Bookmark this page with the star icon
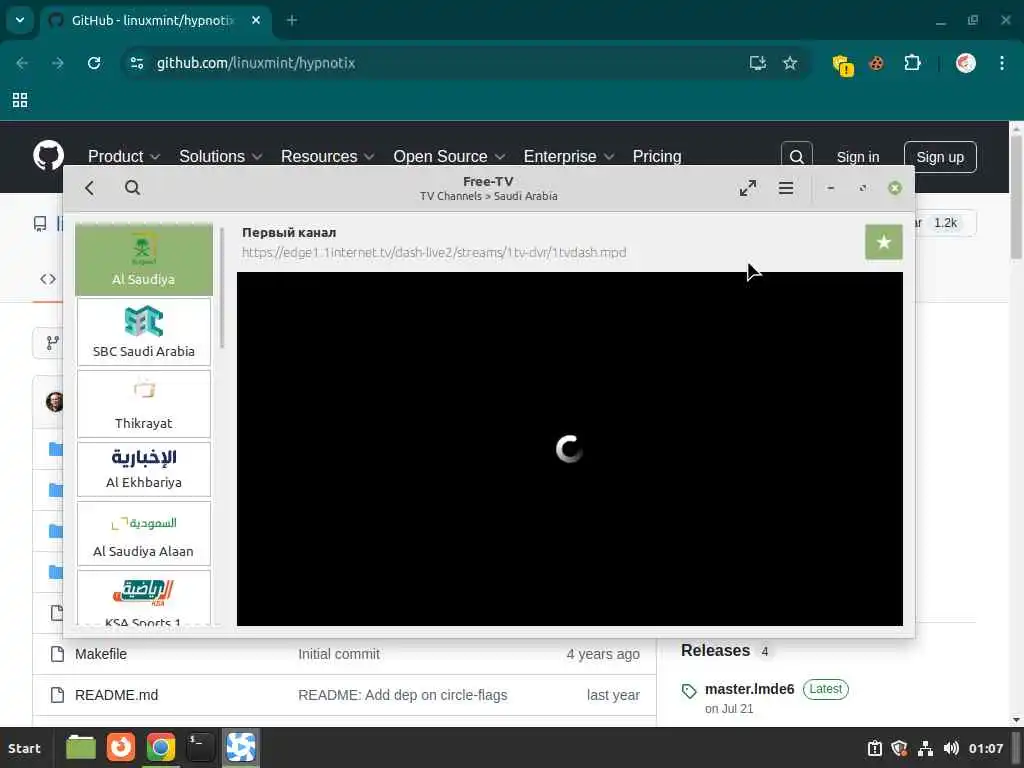Screen dimensions: 1024x768 (x=790, y=63)
